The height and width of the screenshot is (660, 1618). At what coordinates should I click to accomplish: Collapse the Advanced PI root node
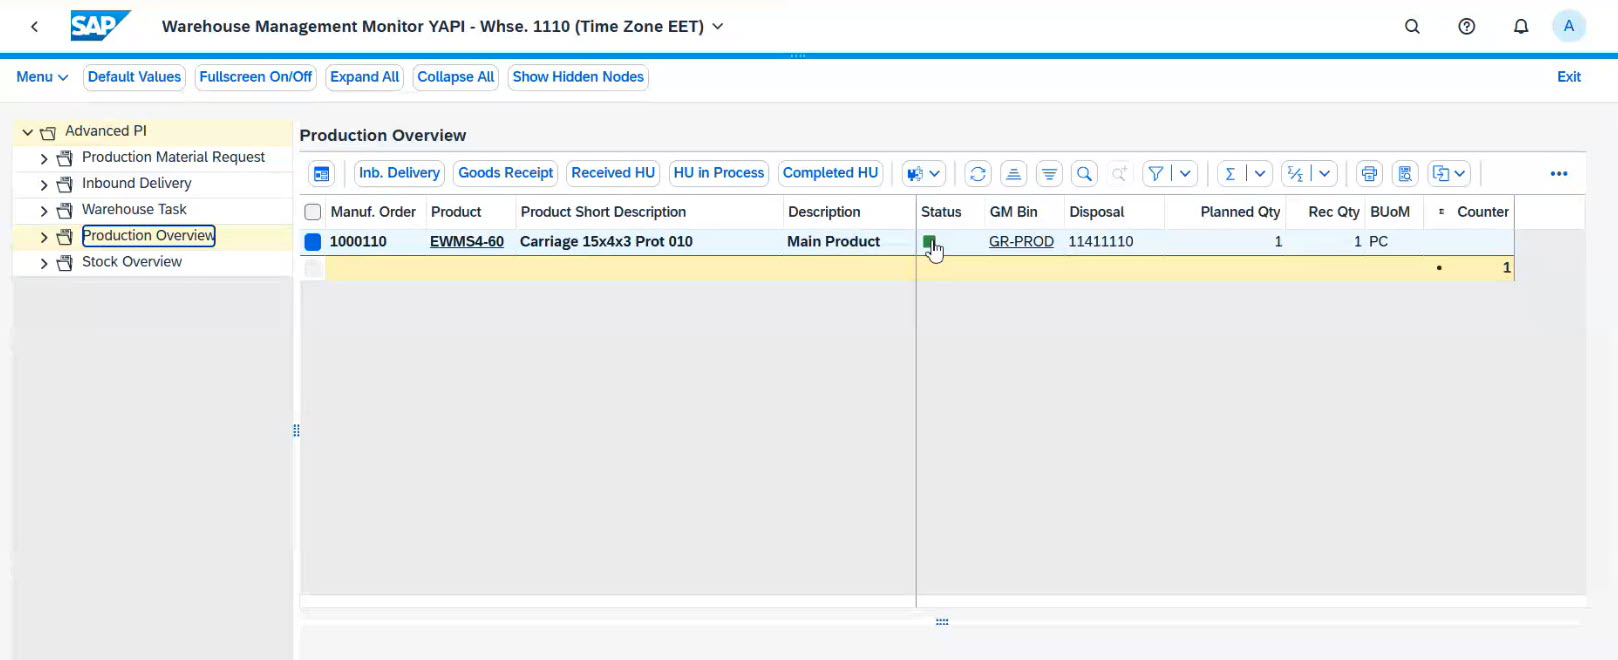28,132
